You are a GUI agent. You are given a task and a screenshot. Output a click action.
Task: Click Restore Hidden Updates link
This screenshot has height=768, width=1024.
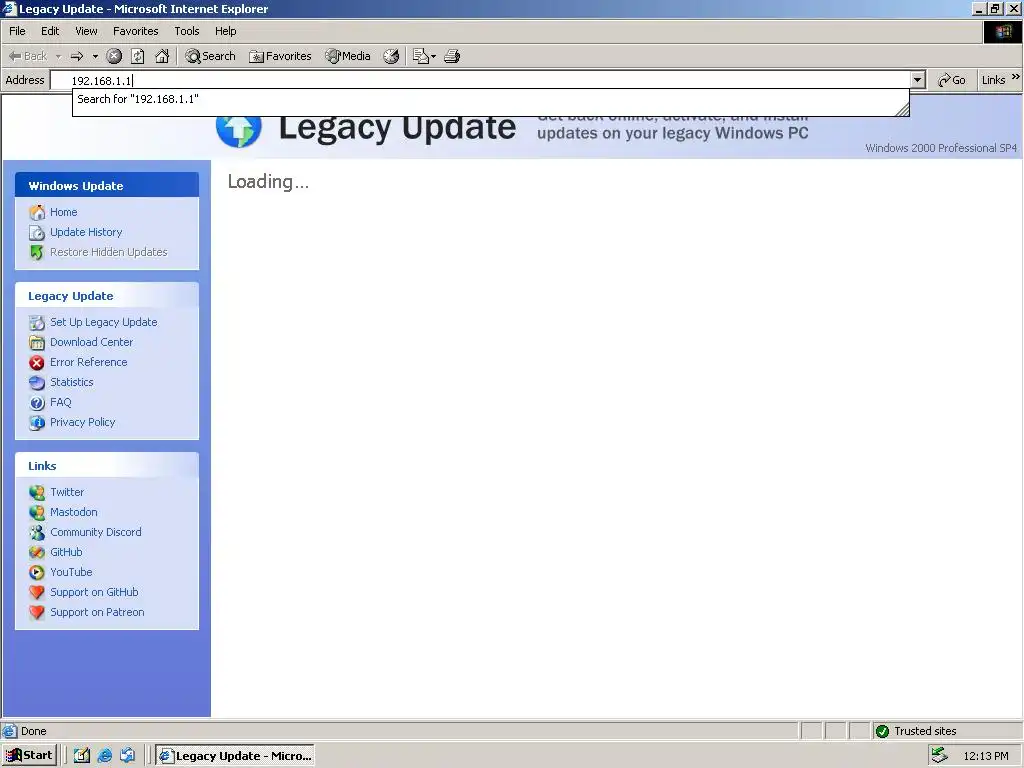[108, 252]
